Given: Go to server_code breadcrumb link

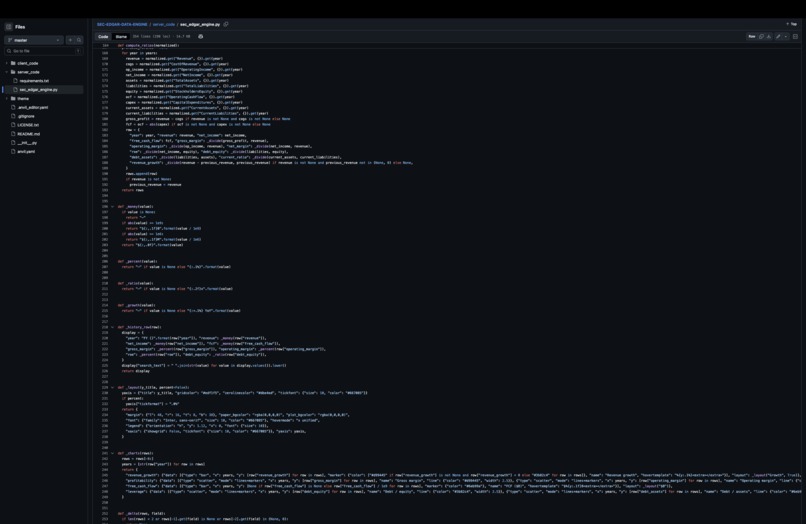Looking at the screenshot, I should [163, 24].
